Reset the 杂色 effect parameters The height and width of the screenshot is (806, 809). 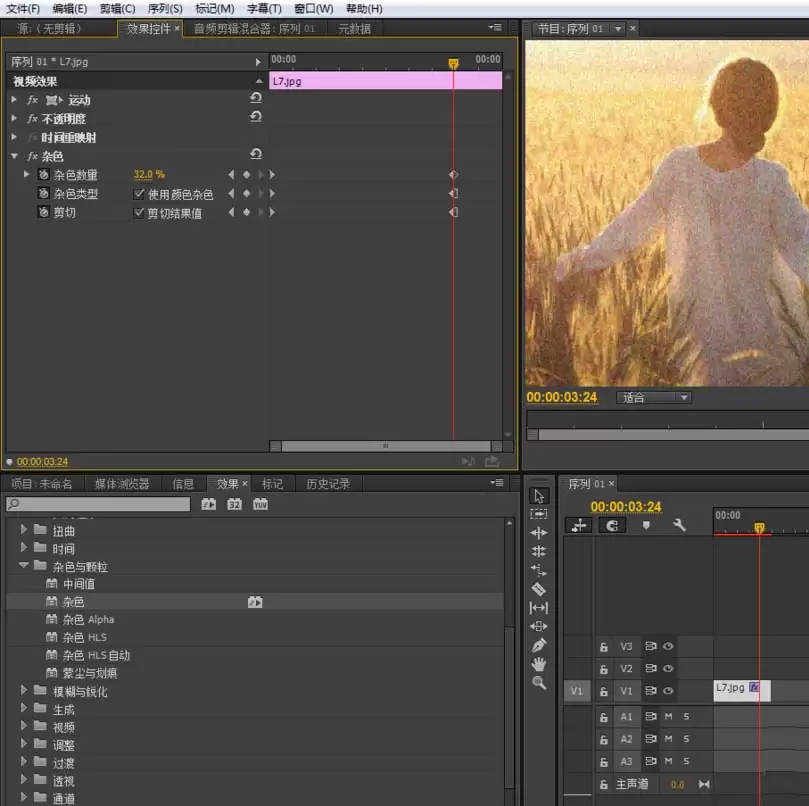point(256,154)
